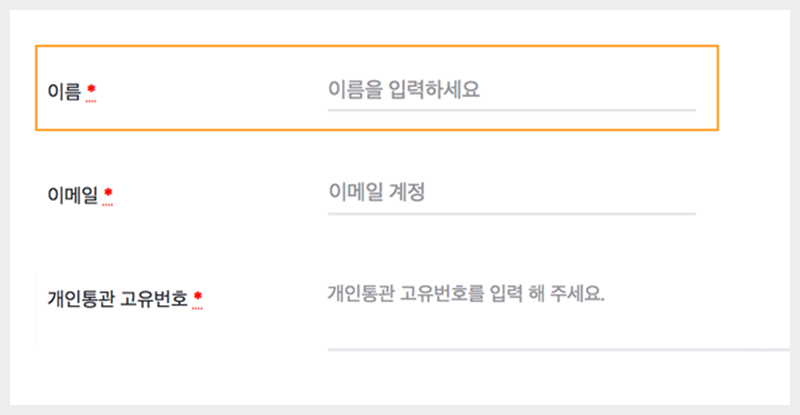Click the underline beneath the name input
The width and height of the screenshot is (800, 415).
click(x=511, y=109)
